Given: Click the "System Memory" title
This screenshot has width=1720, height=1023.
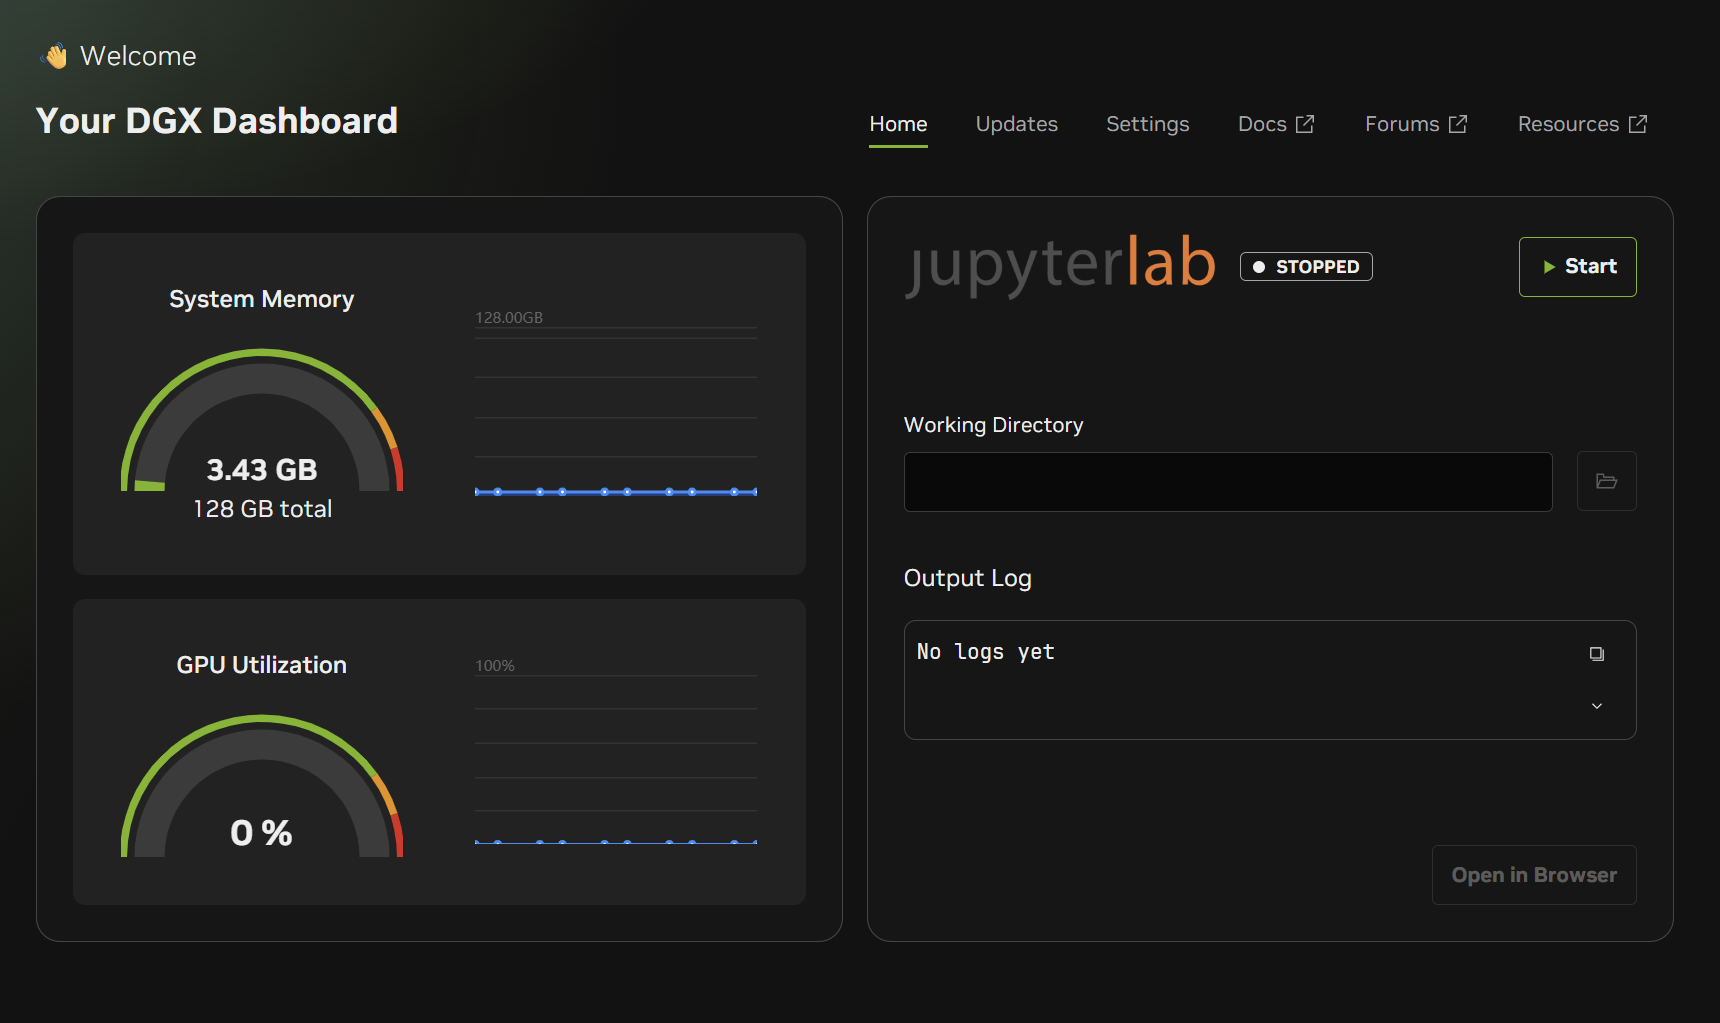Looking at the screenshot, I should coord(262,299).
